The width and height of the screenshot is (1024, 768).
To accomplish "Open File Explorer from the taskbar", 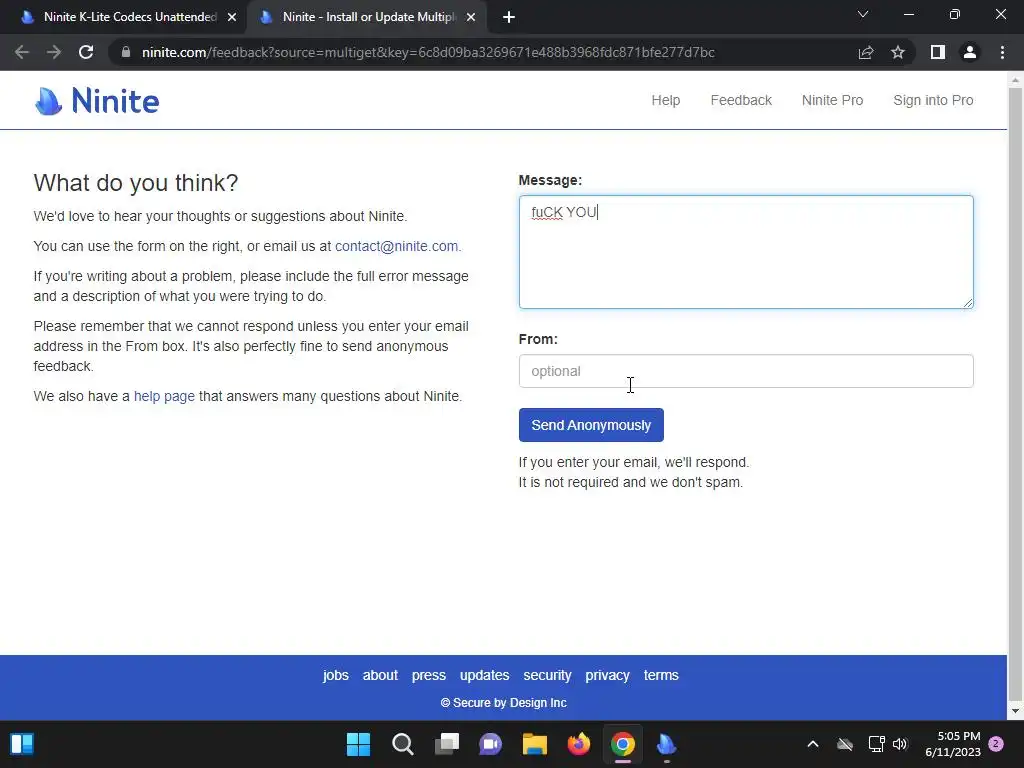I will [x=535, y=744].
